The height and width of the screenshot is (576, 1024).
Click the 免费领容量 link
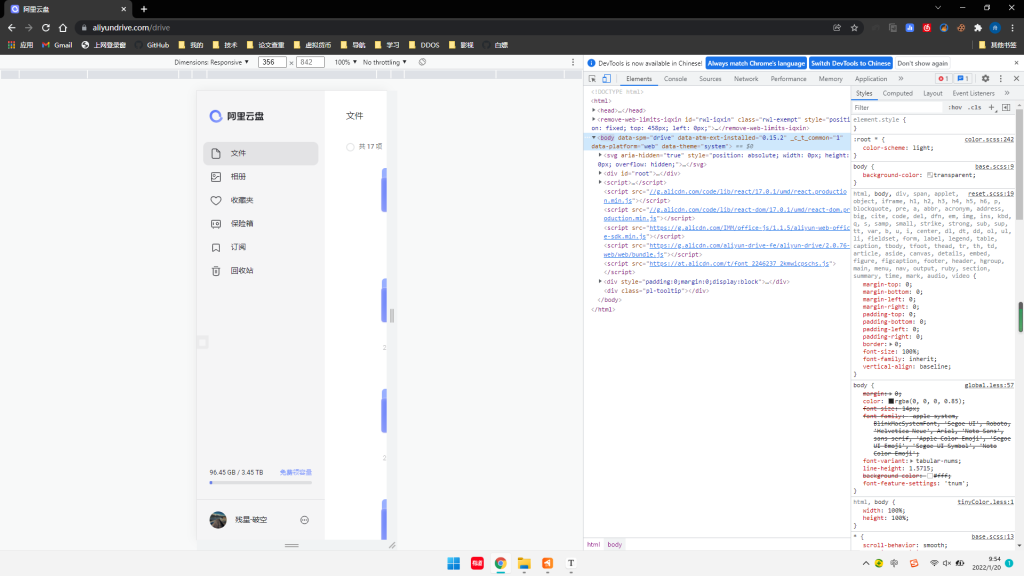click(296, 472)
